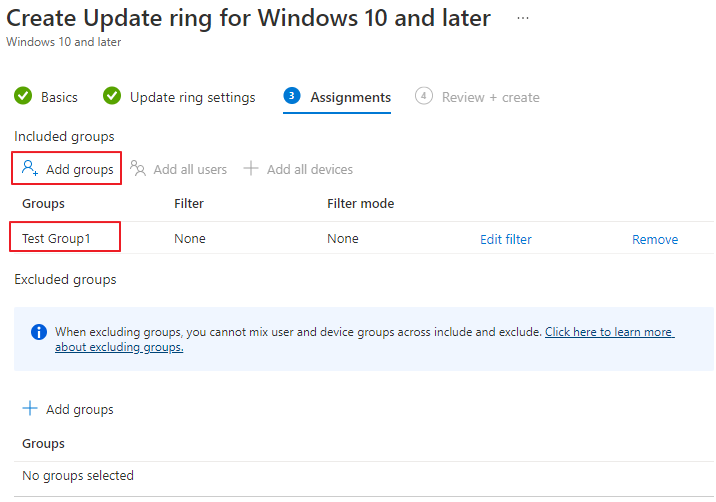Click the step 4 circle icon
This screenshot has width=716, height=502.
coord(424,96)
